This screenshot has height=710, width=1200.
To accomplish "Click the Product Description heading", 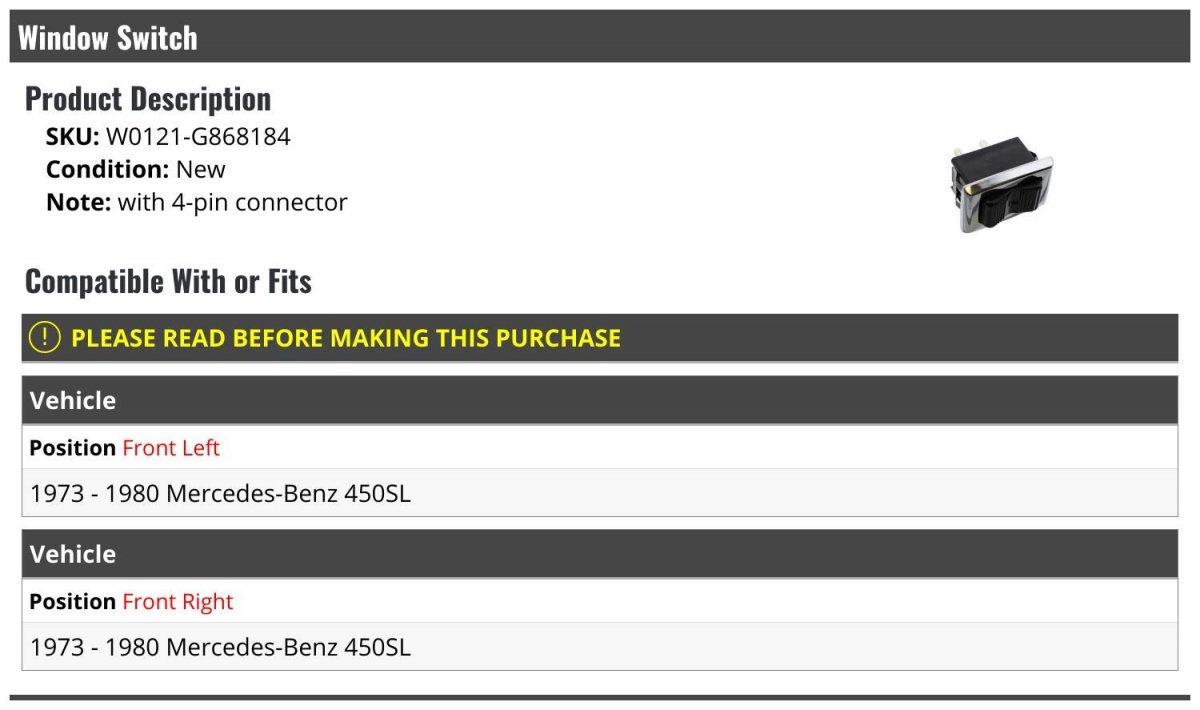I will coord(148,99).
